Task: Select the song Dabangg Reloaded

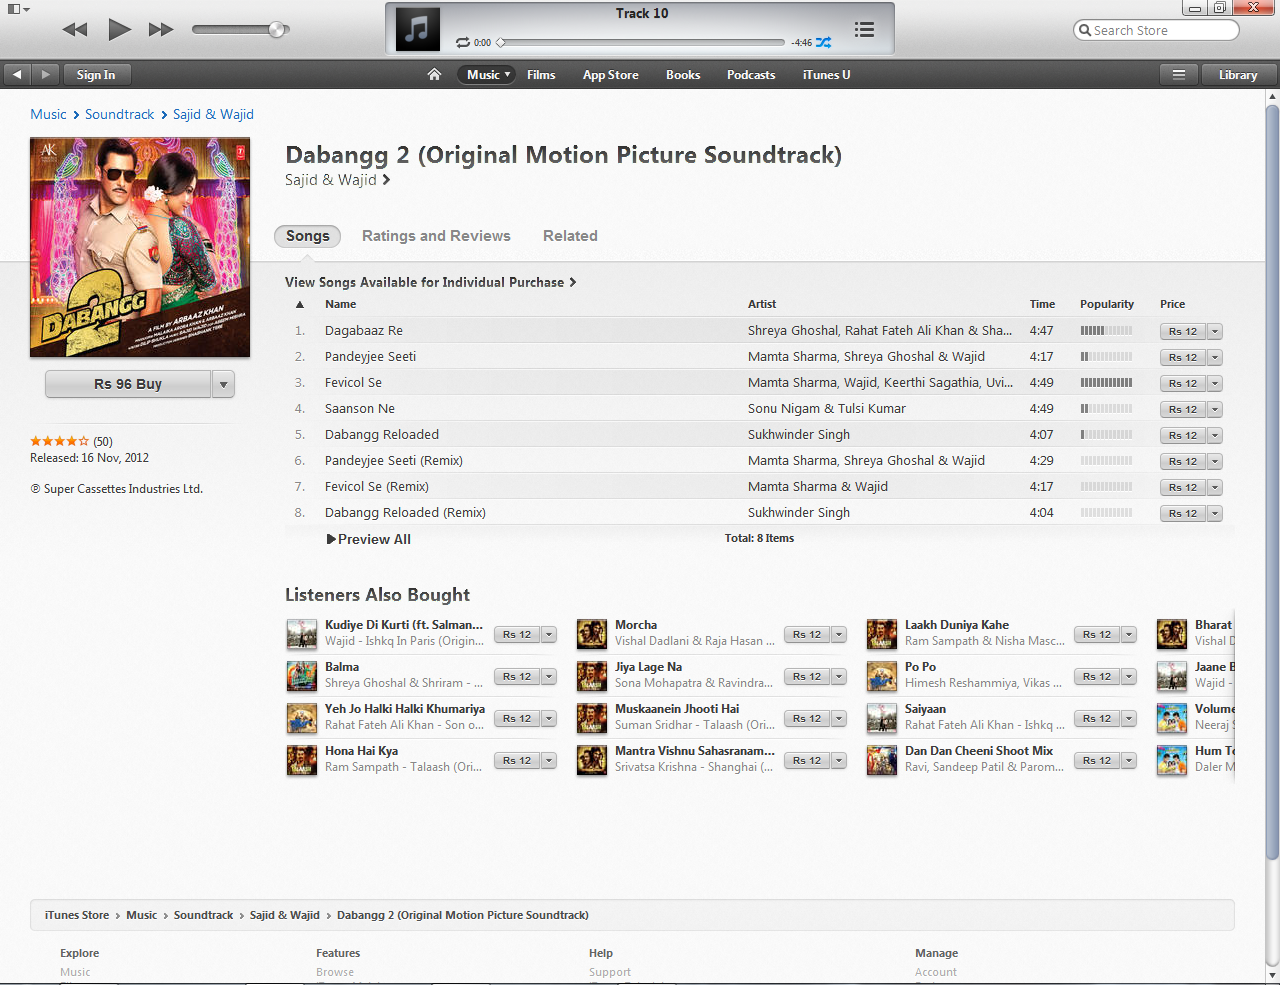Action: [382, 434]
